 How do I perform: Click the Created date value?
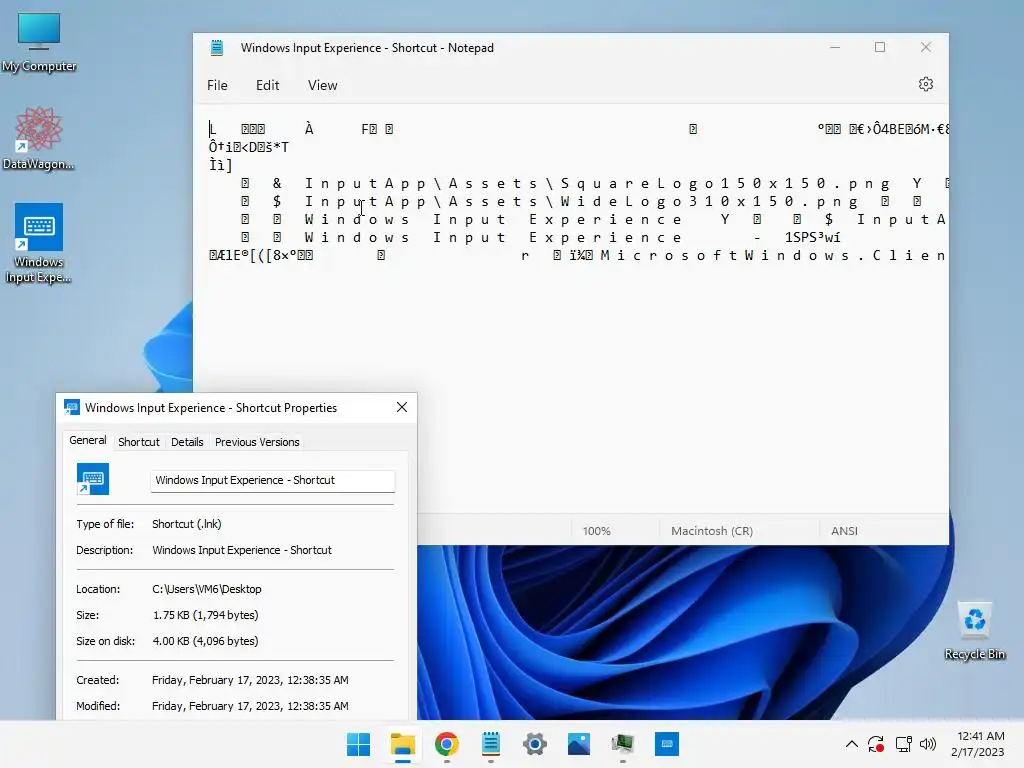(250, 680)
